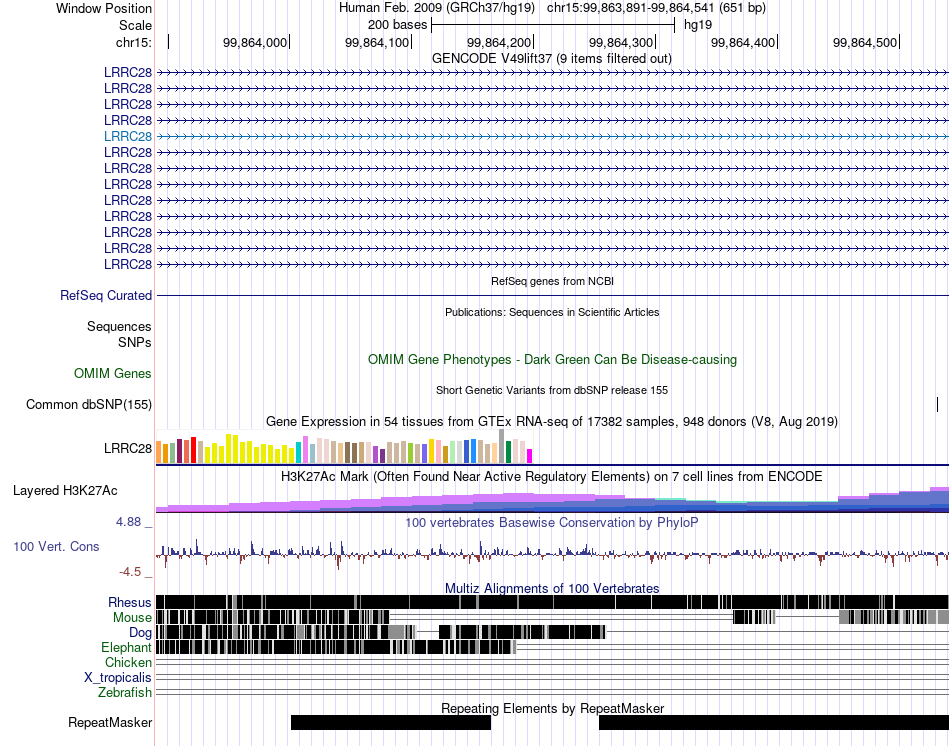
Task: Click the highlighted light-blue LRRC28 transcript label
Action: (x=128, y=136)
